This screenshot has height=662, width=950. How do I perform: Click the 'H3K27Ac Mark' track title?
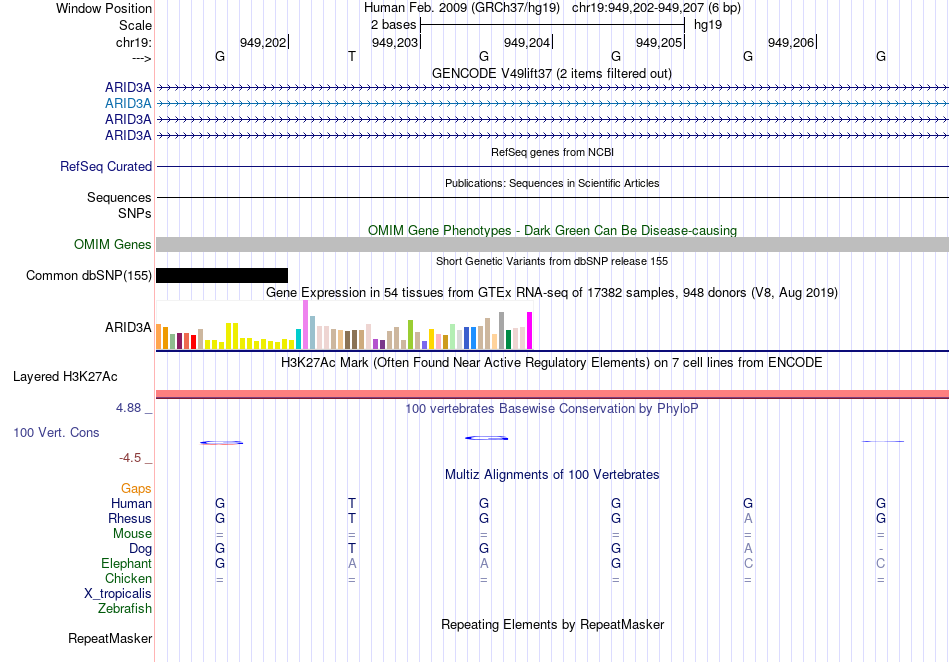tap(552, 363)
